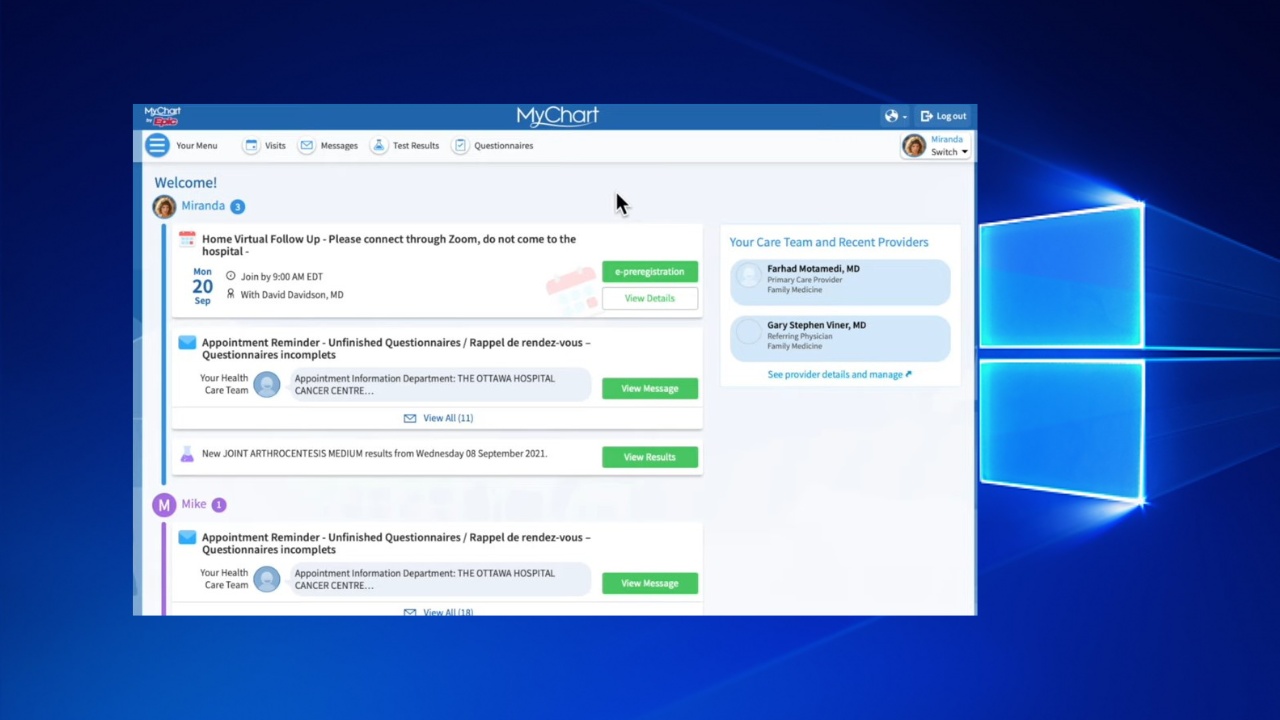Click the MyChart title in header
The image size is (1280, 720).
point(557,116)
